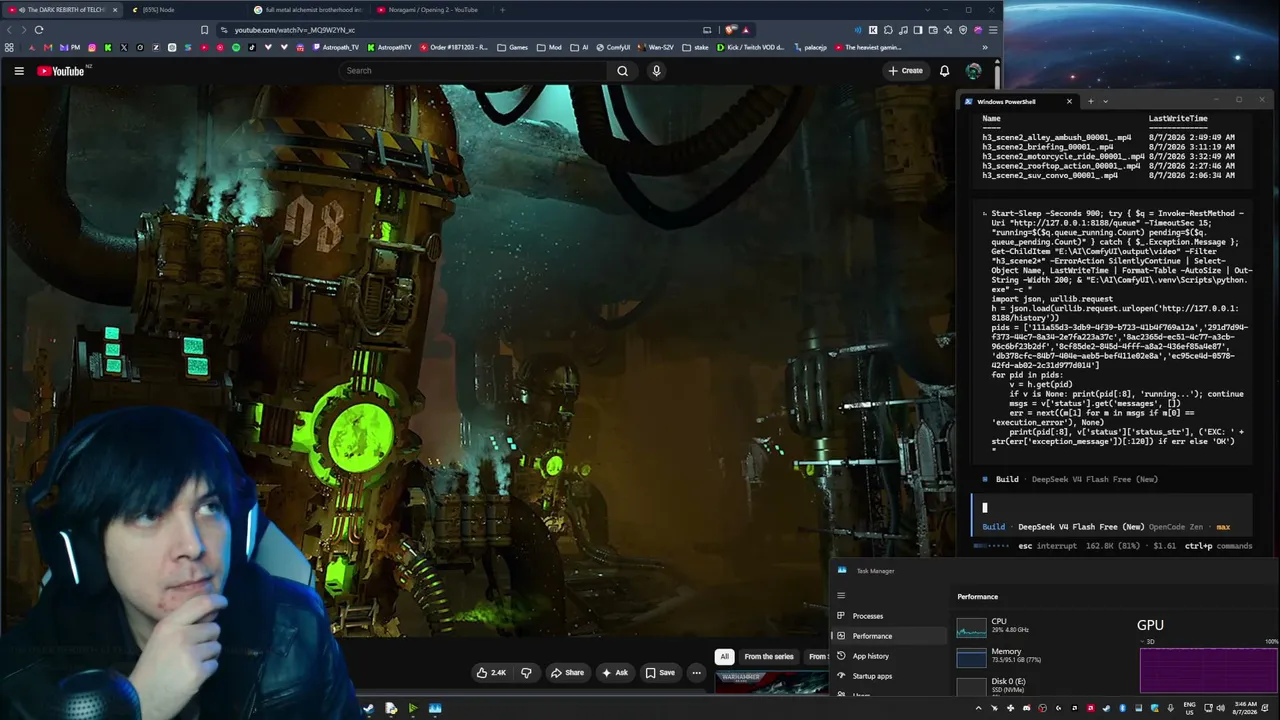Open the browser new tab button
The image size is (1280, 720).
[x=502, y=10]
